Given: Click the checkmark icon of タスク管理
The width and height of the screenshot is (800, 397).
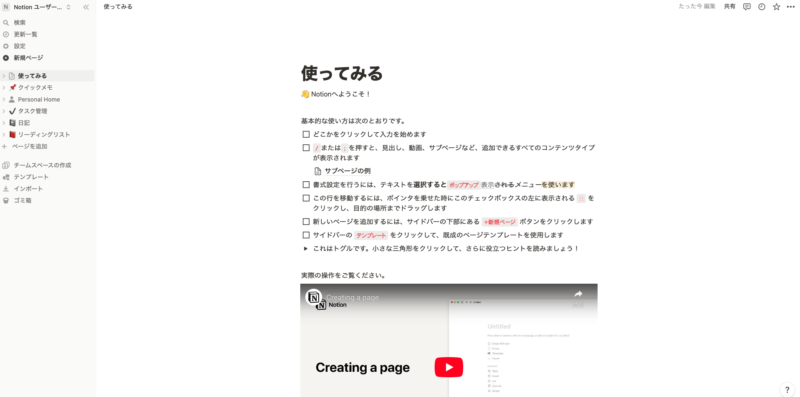Looking at the screenshot, I should click(x=12, y=111).
